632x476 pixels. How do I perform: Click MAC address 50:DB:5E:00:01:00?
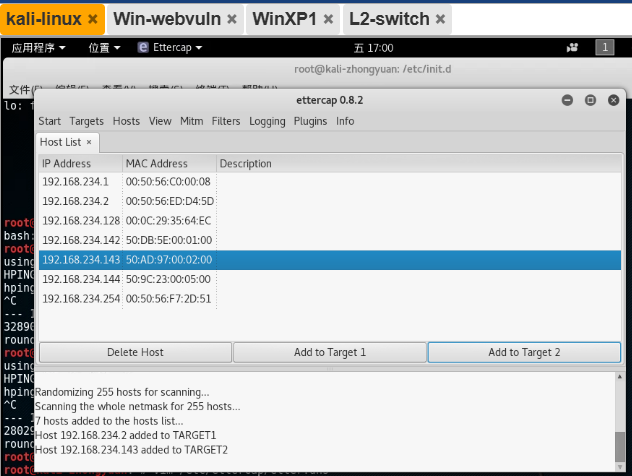click(x=169, y=240)
